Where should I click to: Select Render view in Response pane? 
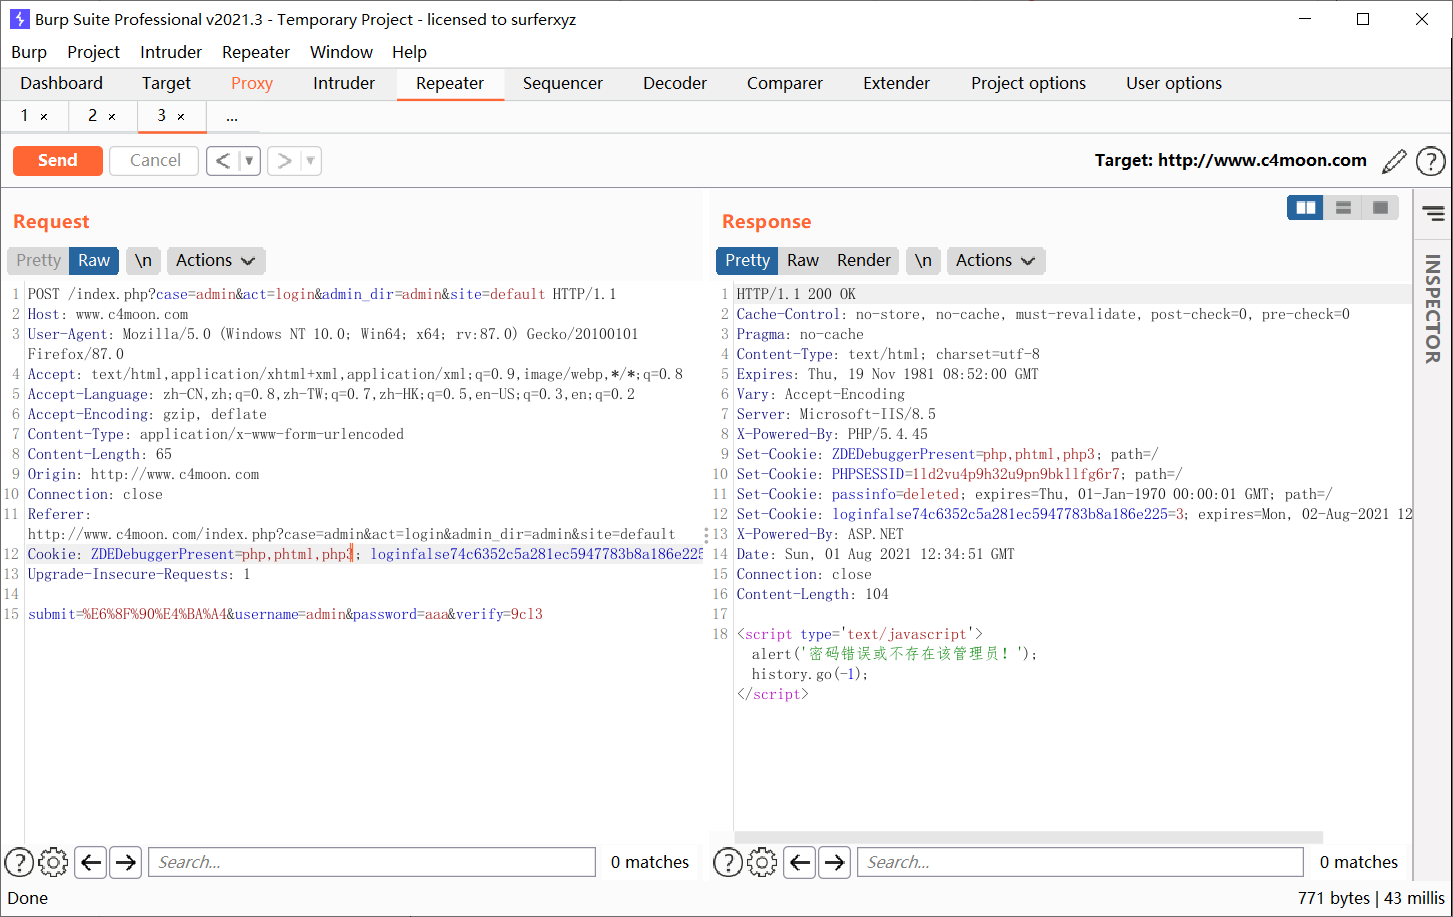[864, 261]
